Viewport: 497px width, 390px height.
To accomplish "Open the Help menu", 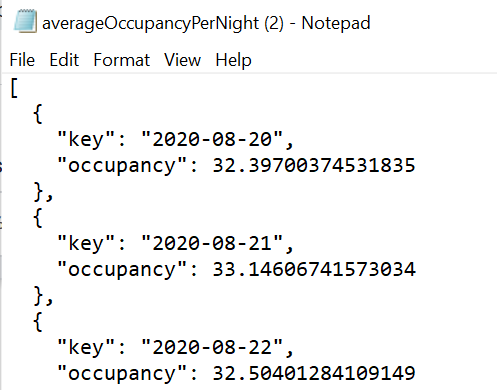I will (233, 60).
